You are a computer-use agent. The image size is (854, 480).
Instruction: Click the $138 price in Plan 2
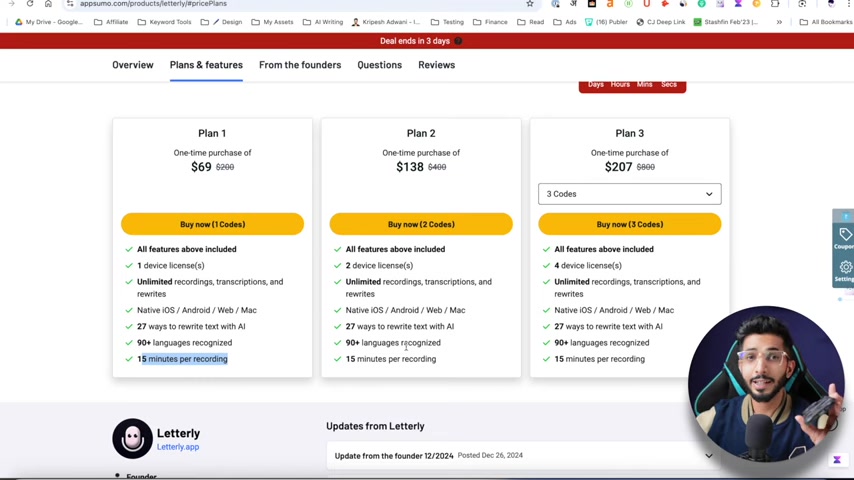(410, 167)
